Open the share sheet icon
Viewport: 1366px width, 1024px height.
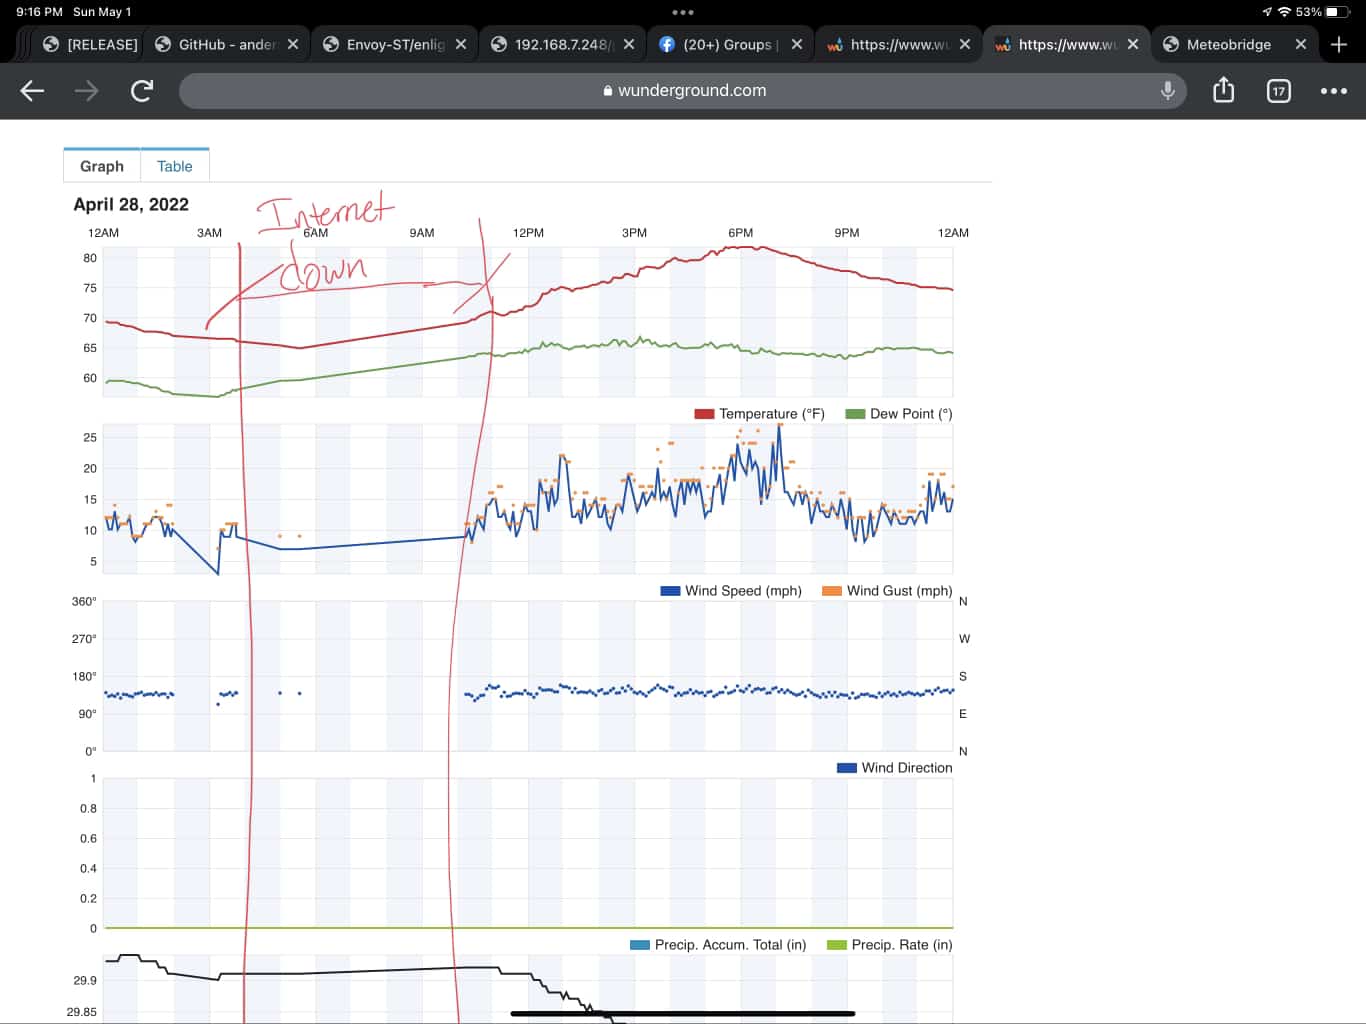click(x=1223, y=91)
